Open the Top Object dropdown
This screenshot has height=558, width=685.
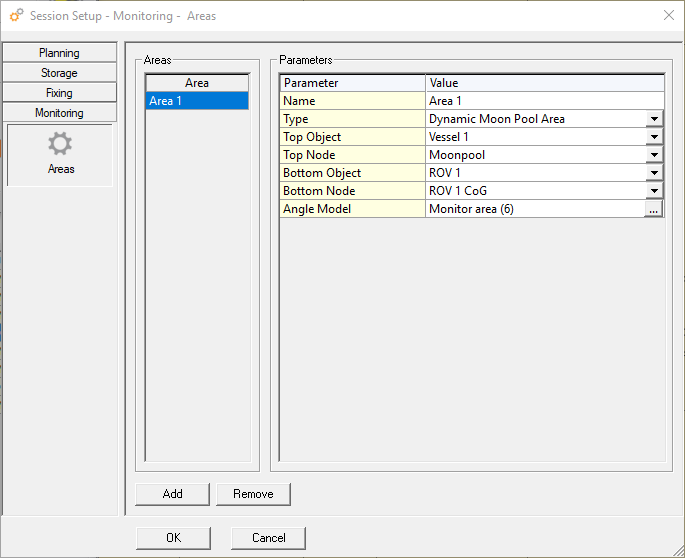pos(654,137)
